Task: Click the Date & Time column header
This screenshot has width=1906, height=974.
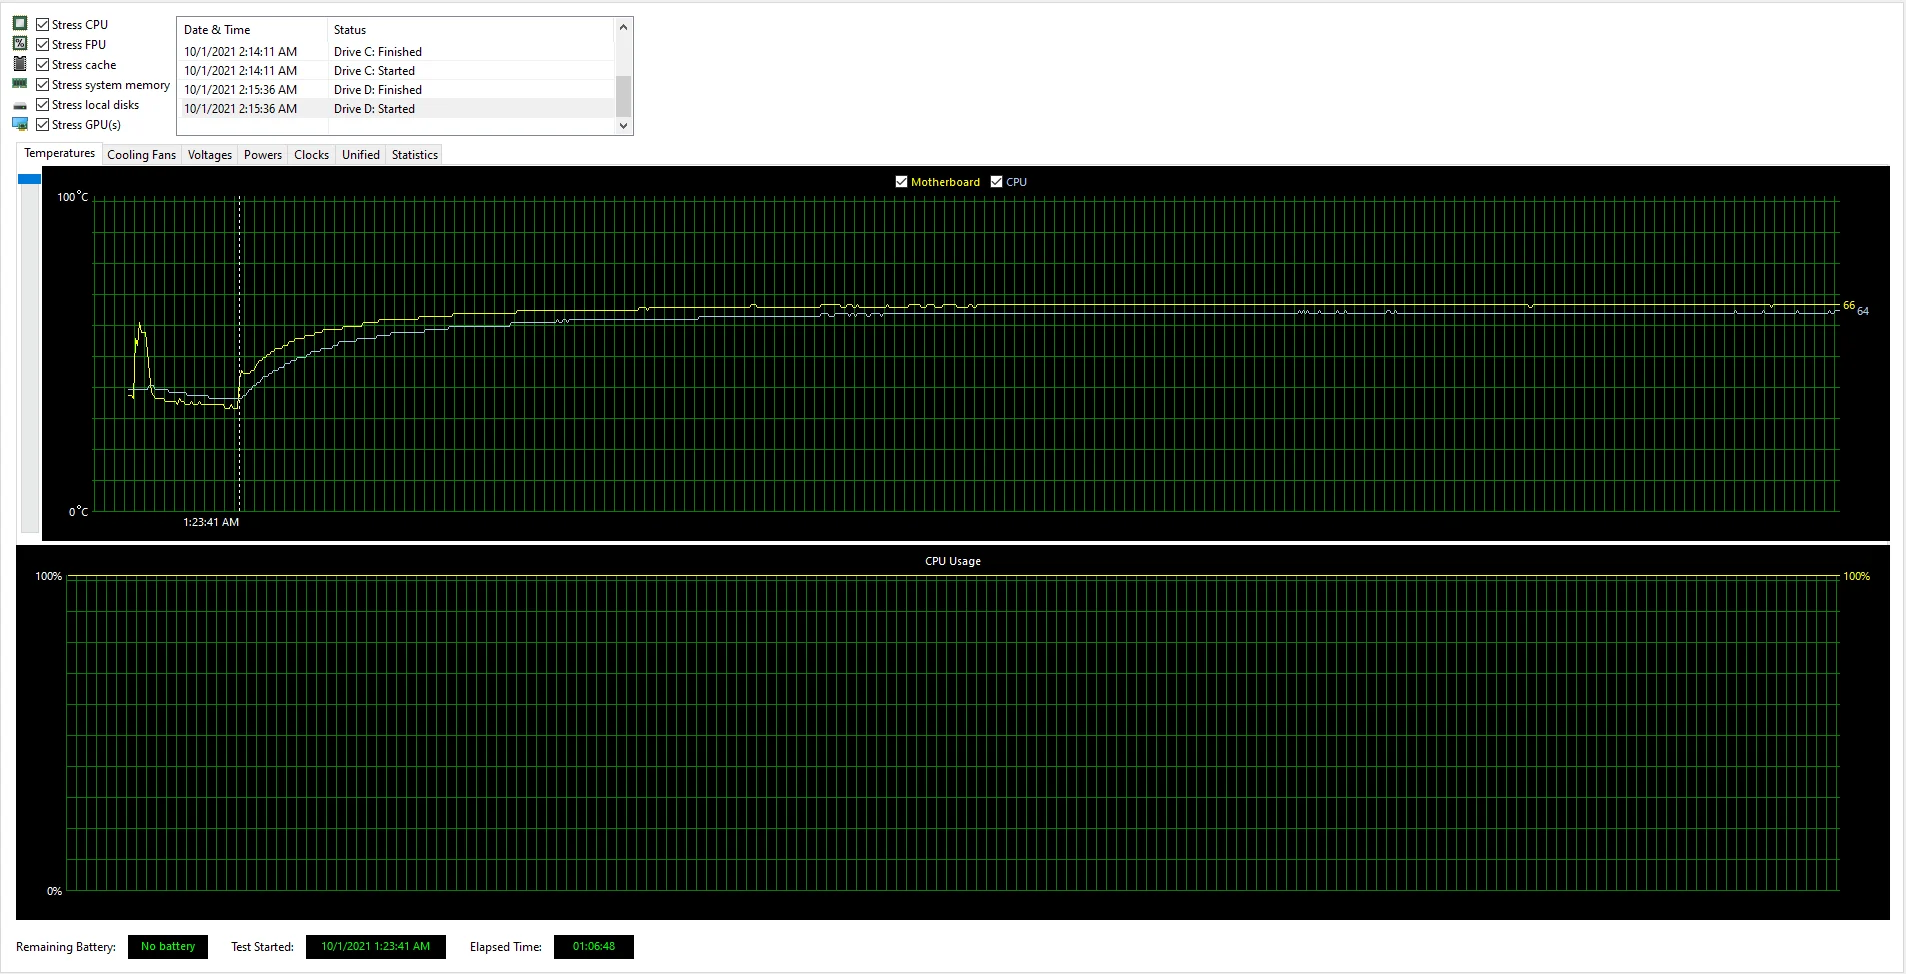Action: coord(252,30)
